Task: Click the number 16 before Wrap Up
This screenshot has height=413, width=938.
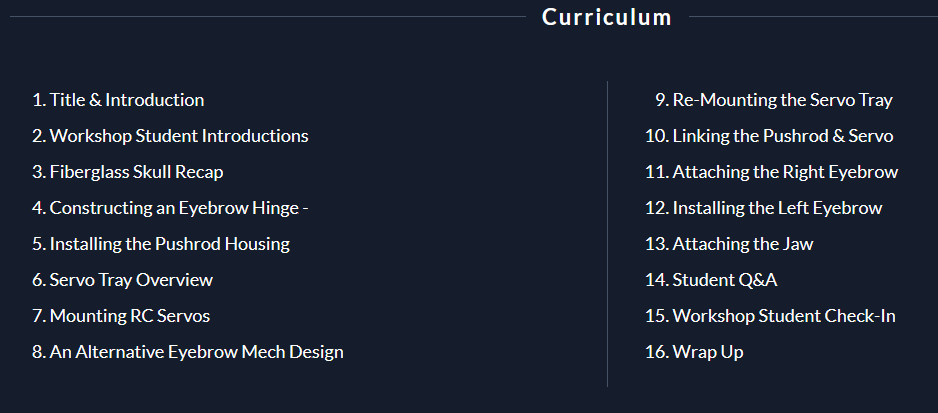Action: pyautogui.click(x=656, y=351)
